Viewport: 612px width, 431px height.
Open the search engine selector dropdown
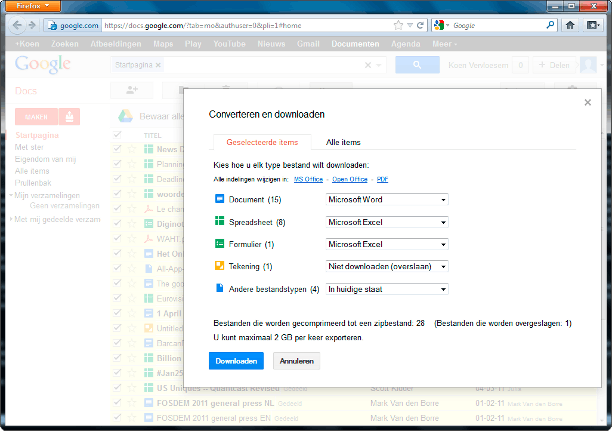coord(441,25)
